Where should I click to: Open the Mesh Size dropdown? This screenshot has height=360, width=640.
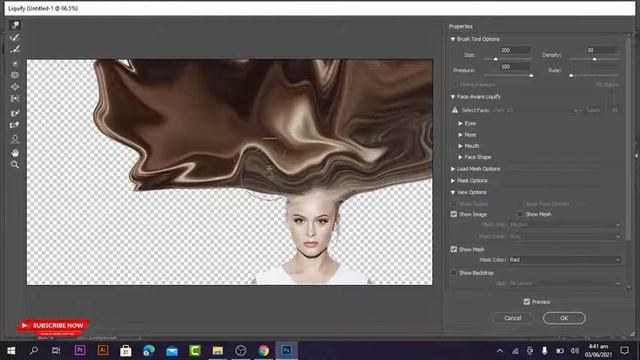tap(565, 224)
